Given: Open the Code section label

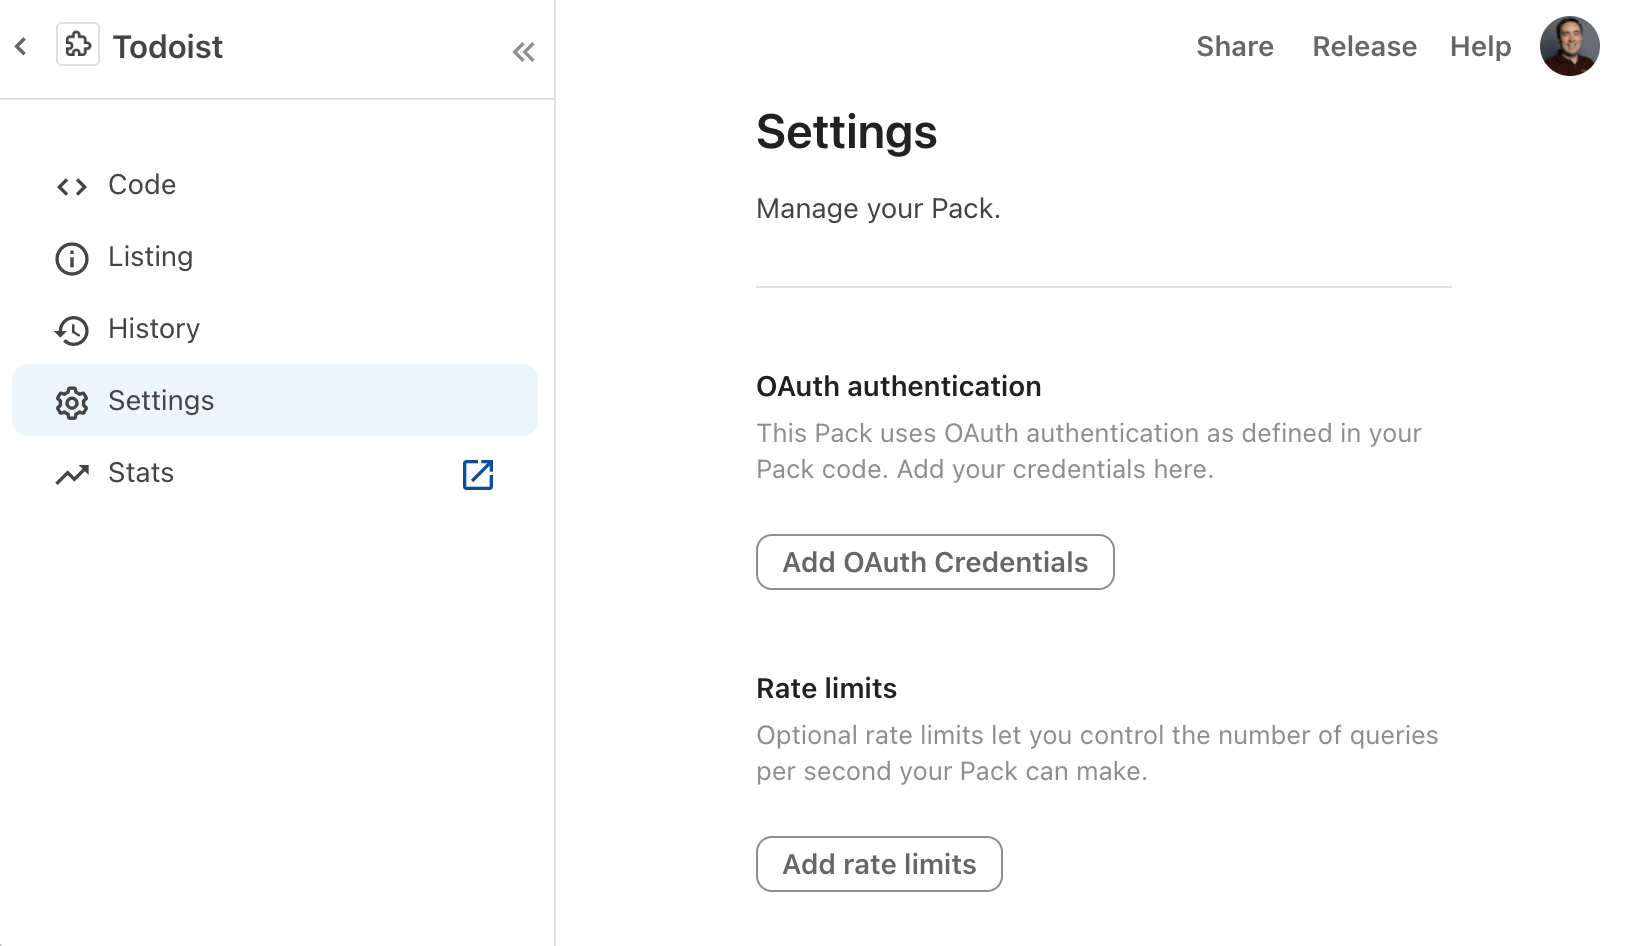Looking at the screenshot, I should pos(142,185).
